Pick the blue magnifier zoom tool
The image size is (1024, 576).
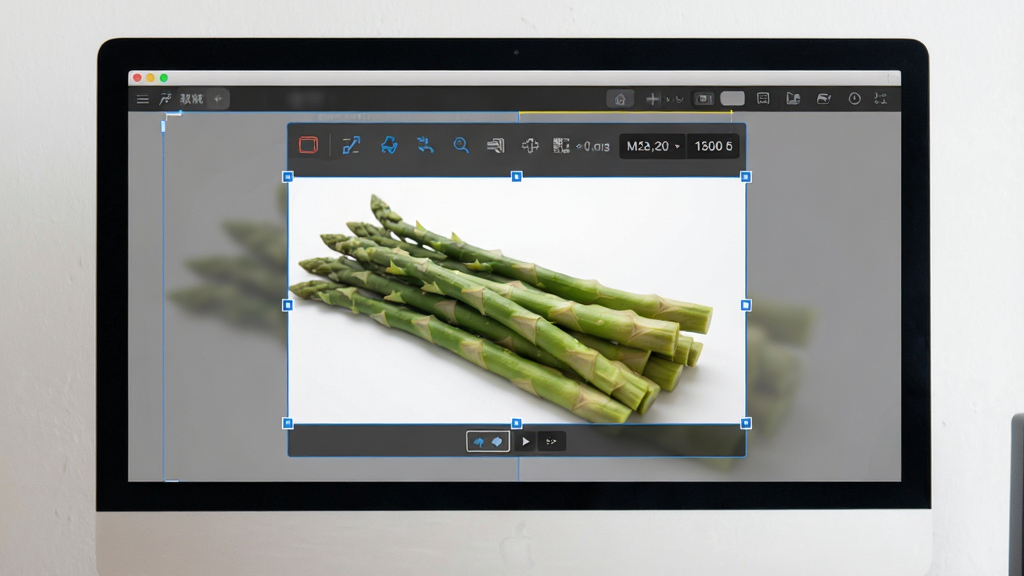coord(461,145)
